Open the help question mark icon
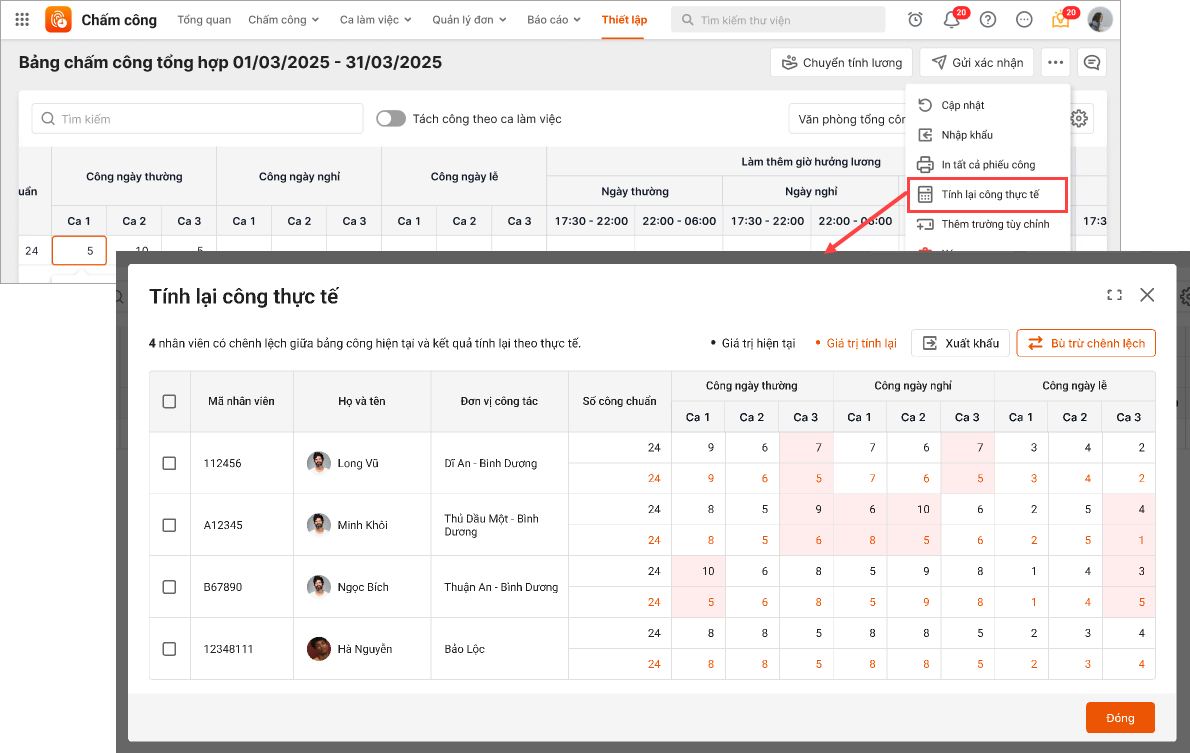 coord(988,20)
